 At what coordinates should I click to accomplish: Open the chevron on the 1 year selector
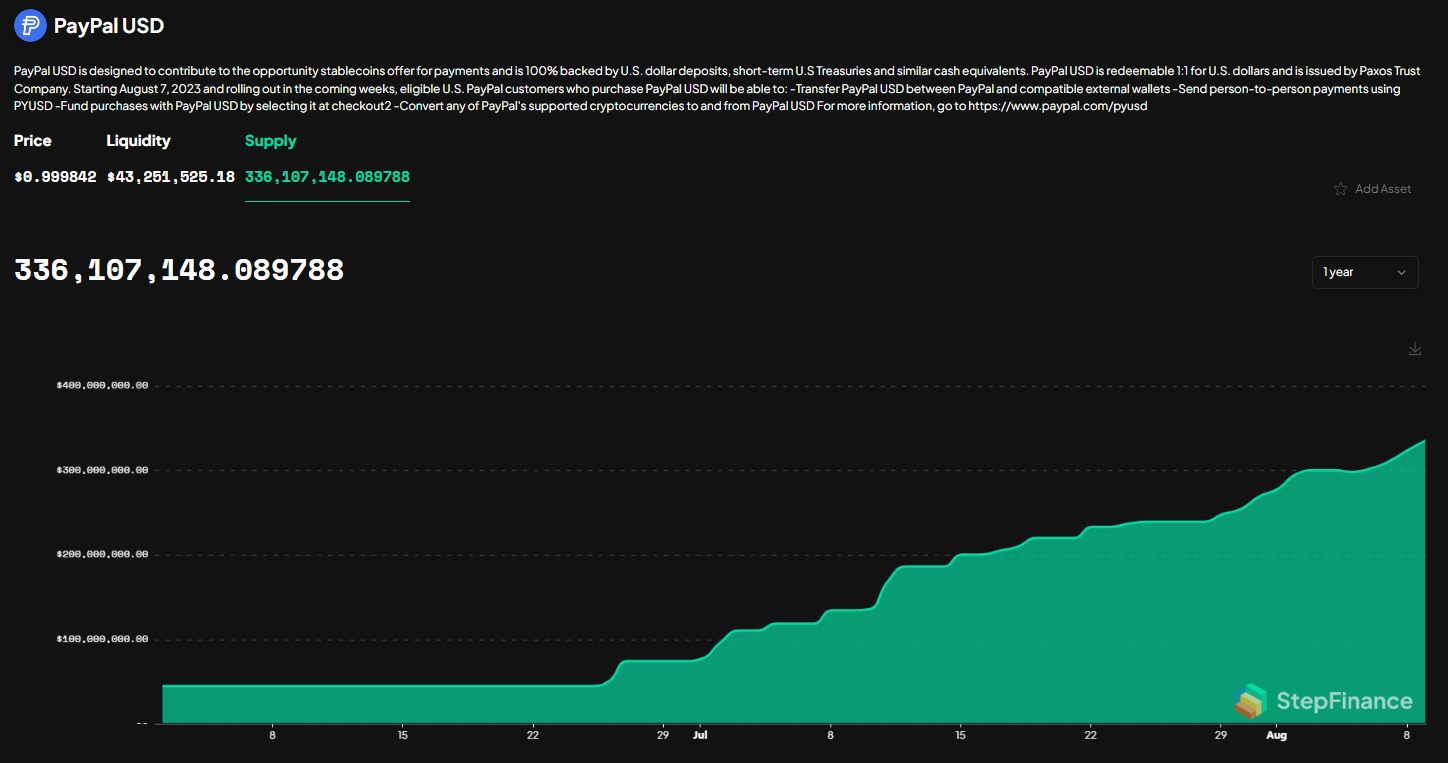click(x=1400, y=271)
